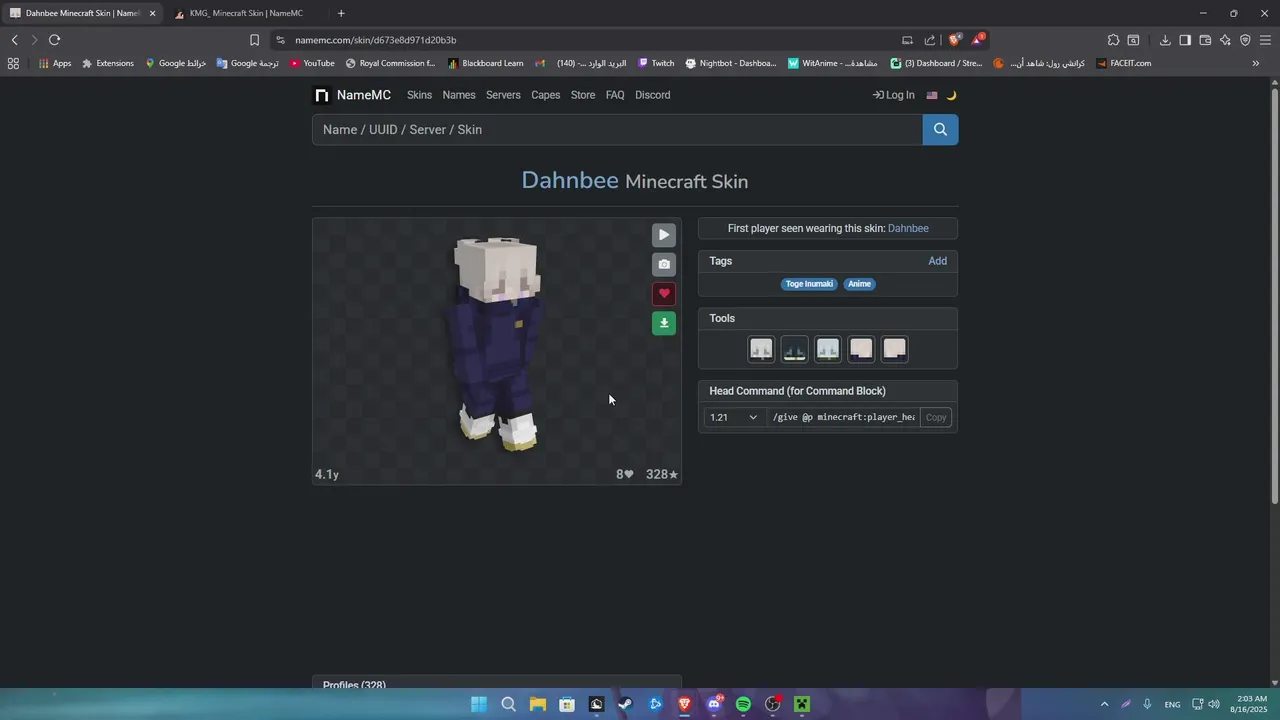This screenshot has width=1280, height=720.
Task: Open Brave Shields lion icon
Action: tap(955, 40)
